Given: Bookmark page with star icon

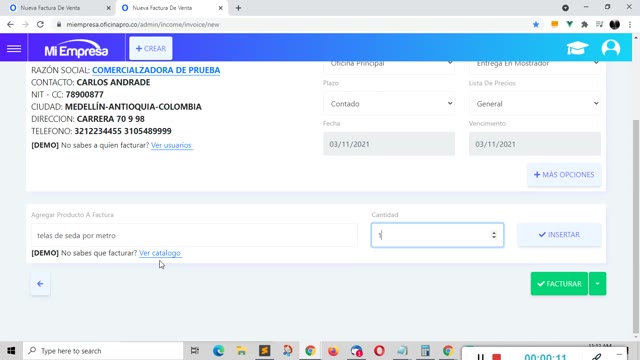Looking at the screenshot, I should click(x=536, y=24).
